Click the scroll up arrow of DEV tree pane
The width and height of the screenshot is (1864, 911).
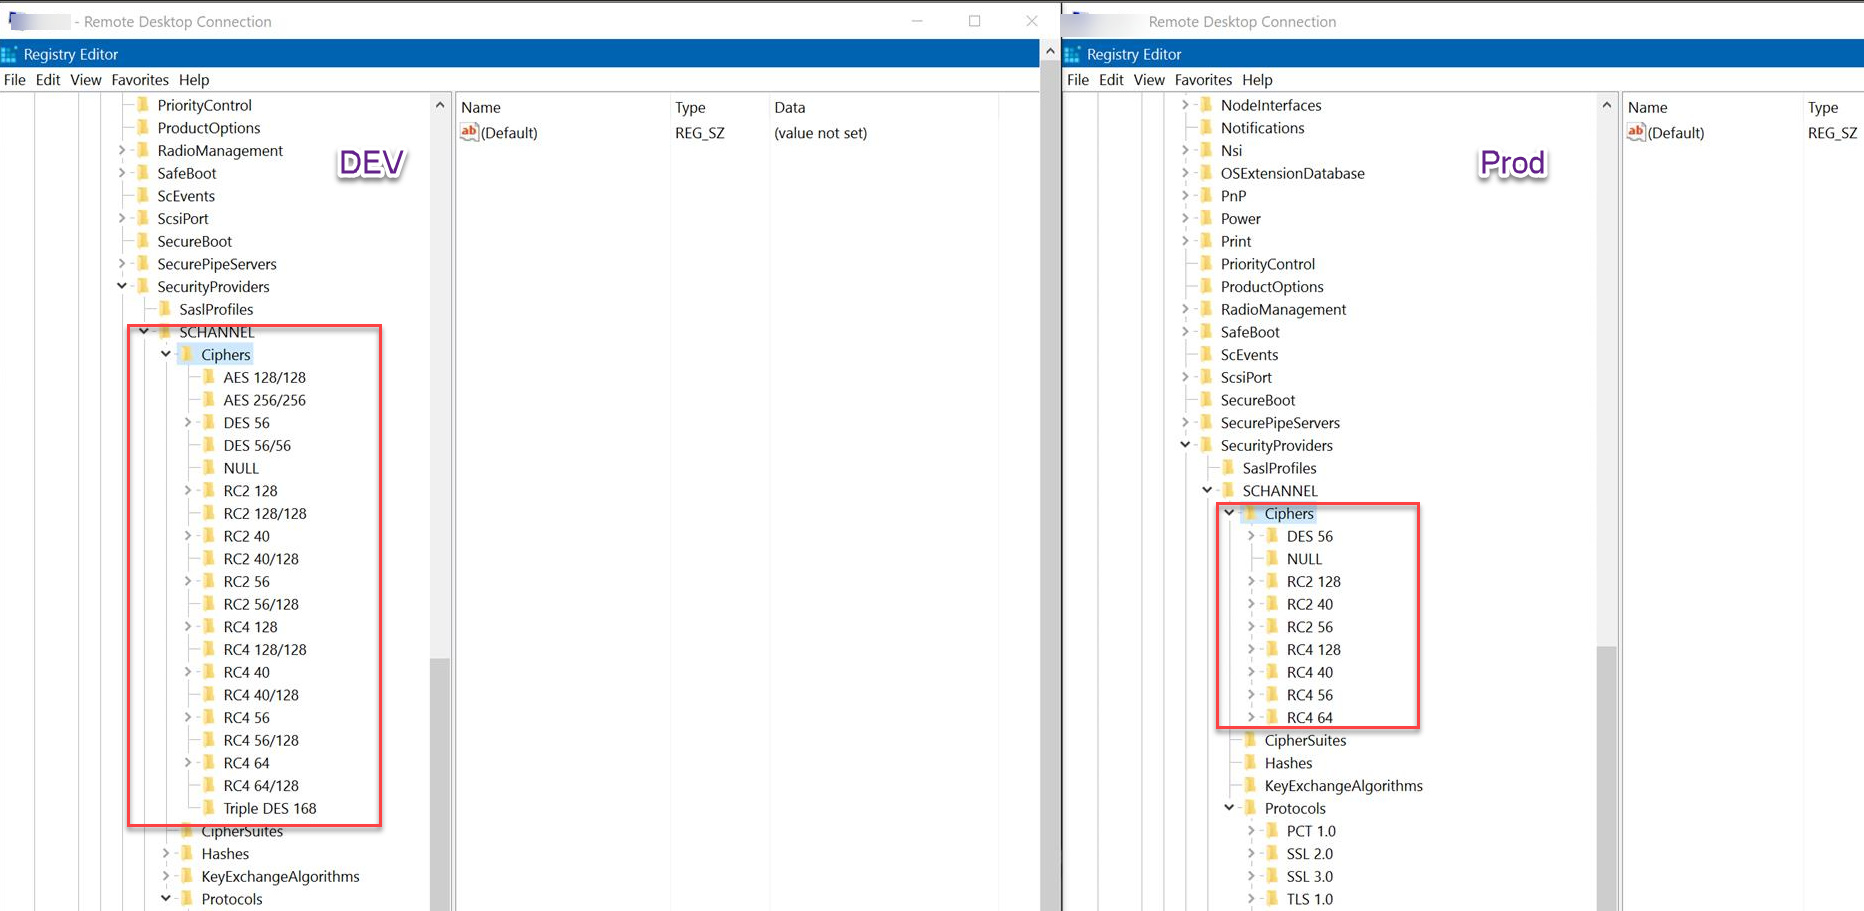point(440,105)
